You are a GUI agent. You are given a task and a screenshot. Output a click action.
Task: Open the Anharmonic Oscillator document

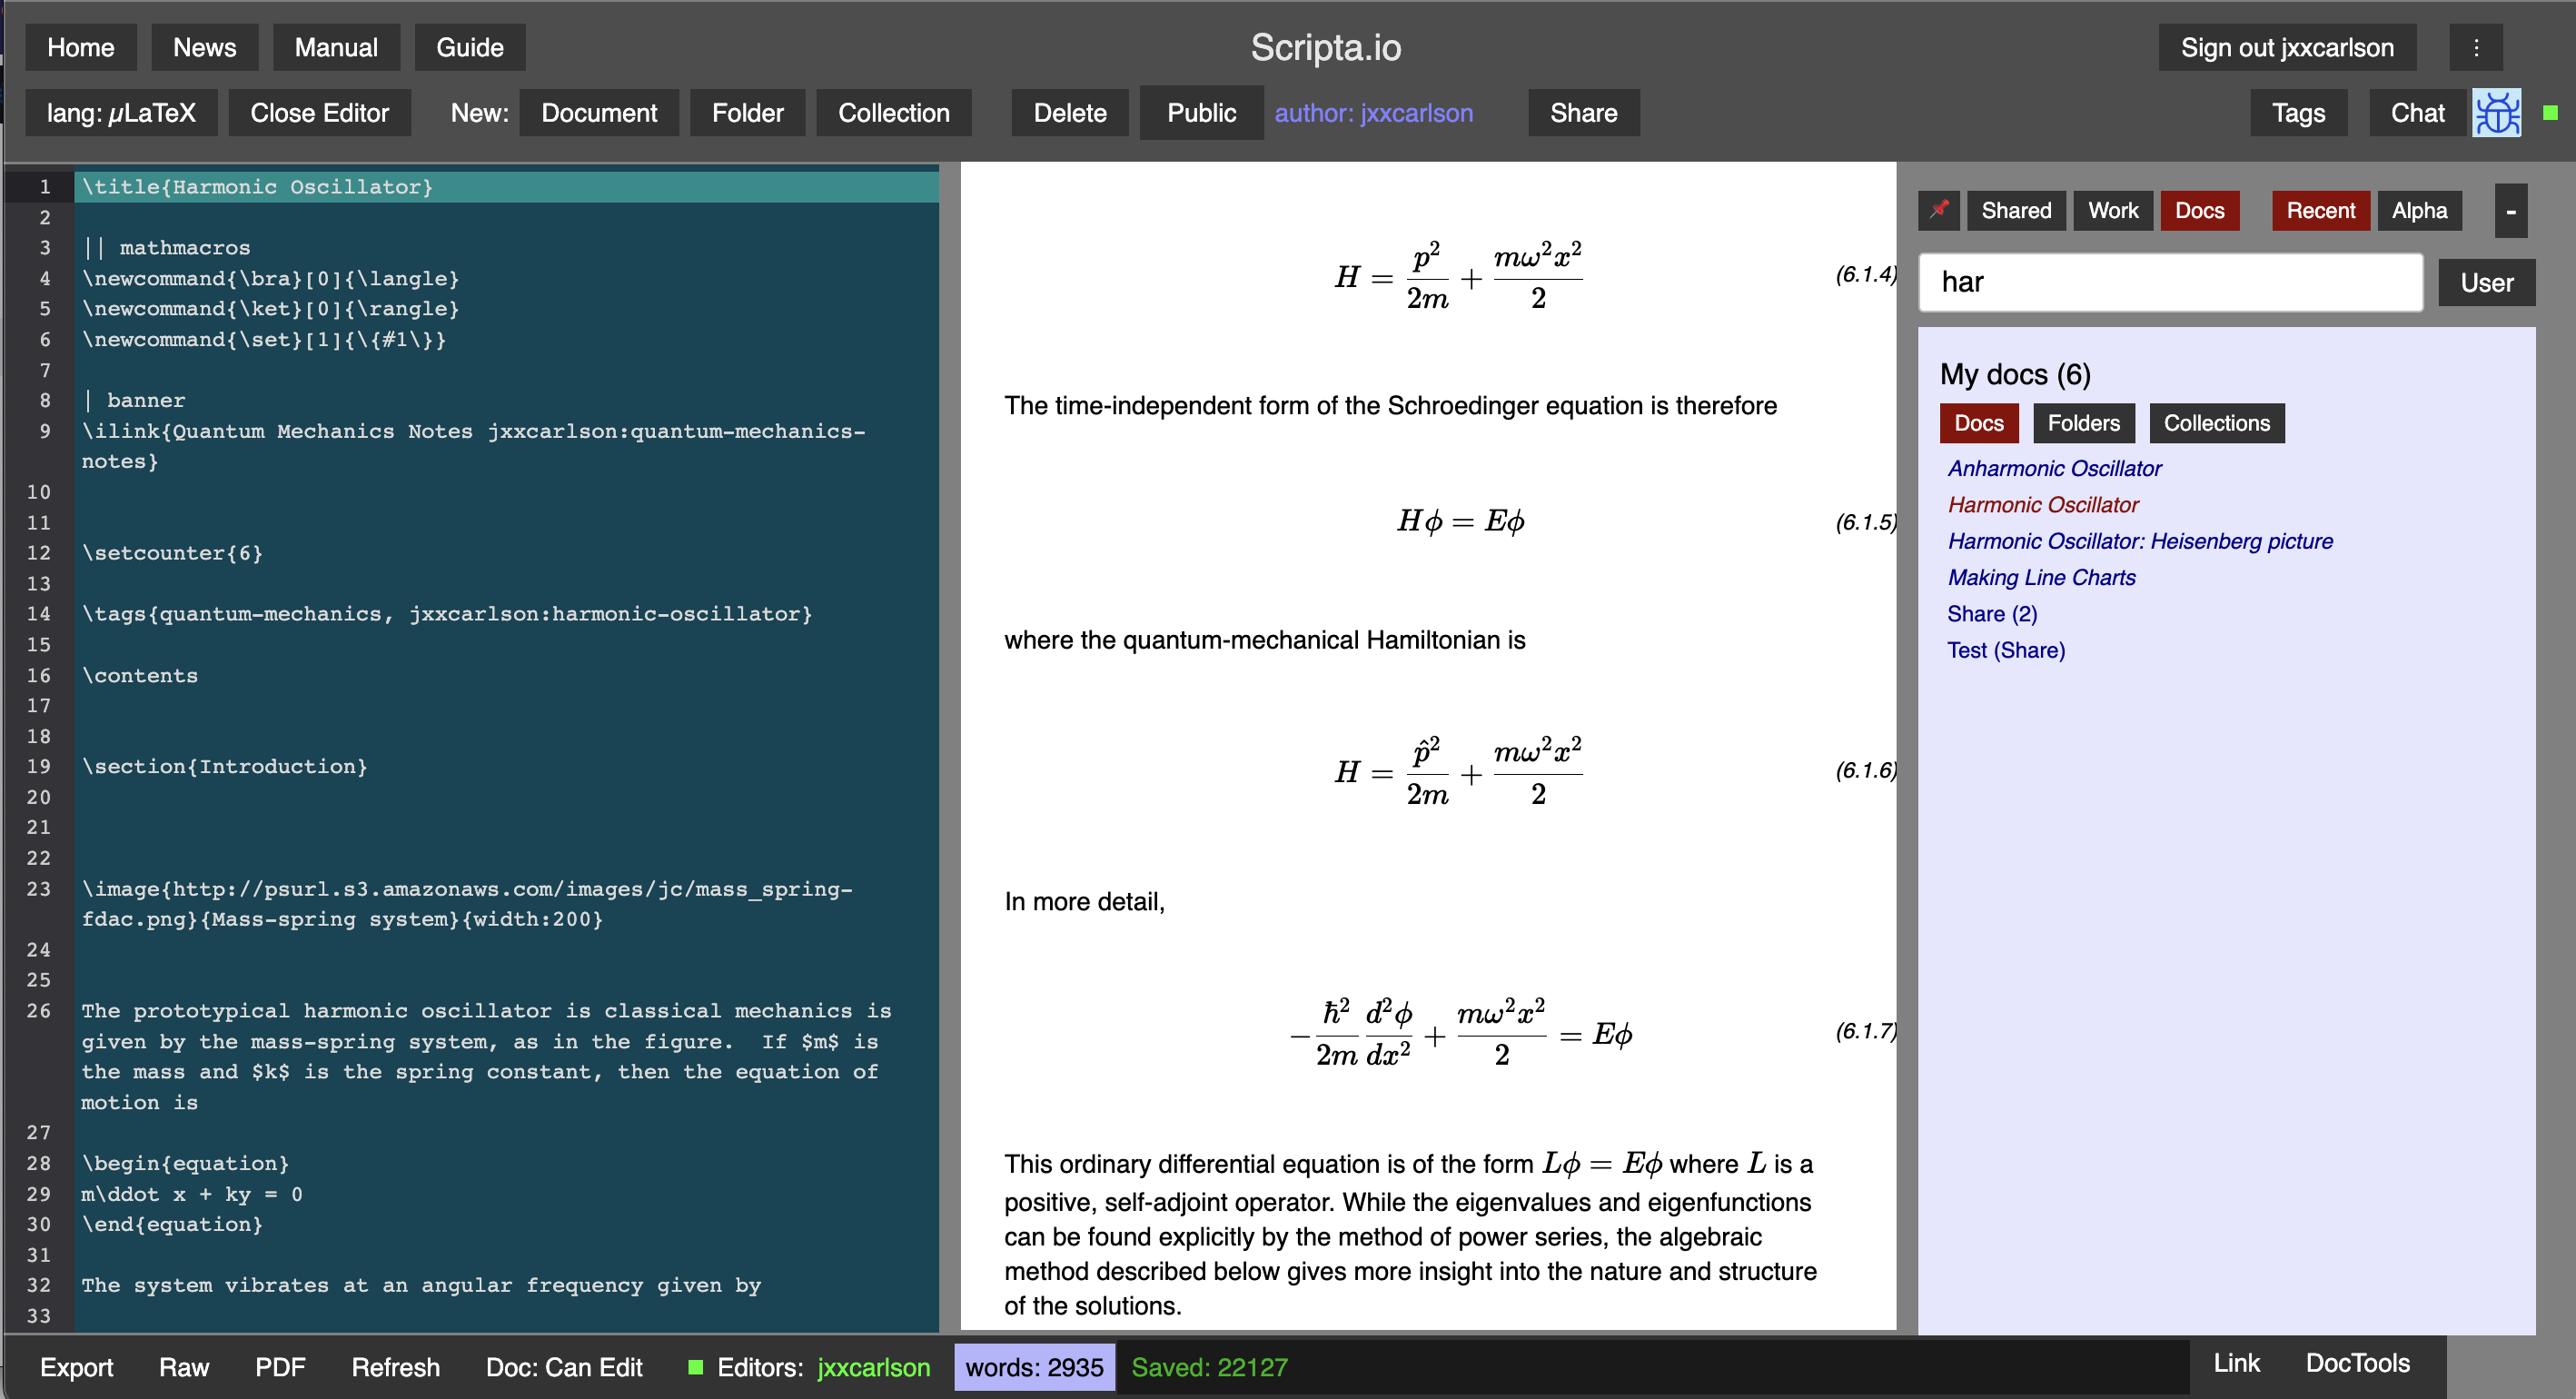point(2055,467)
